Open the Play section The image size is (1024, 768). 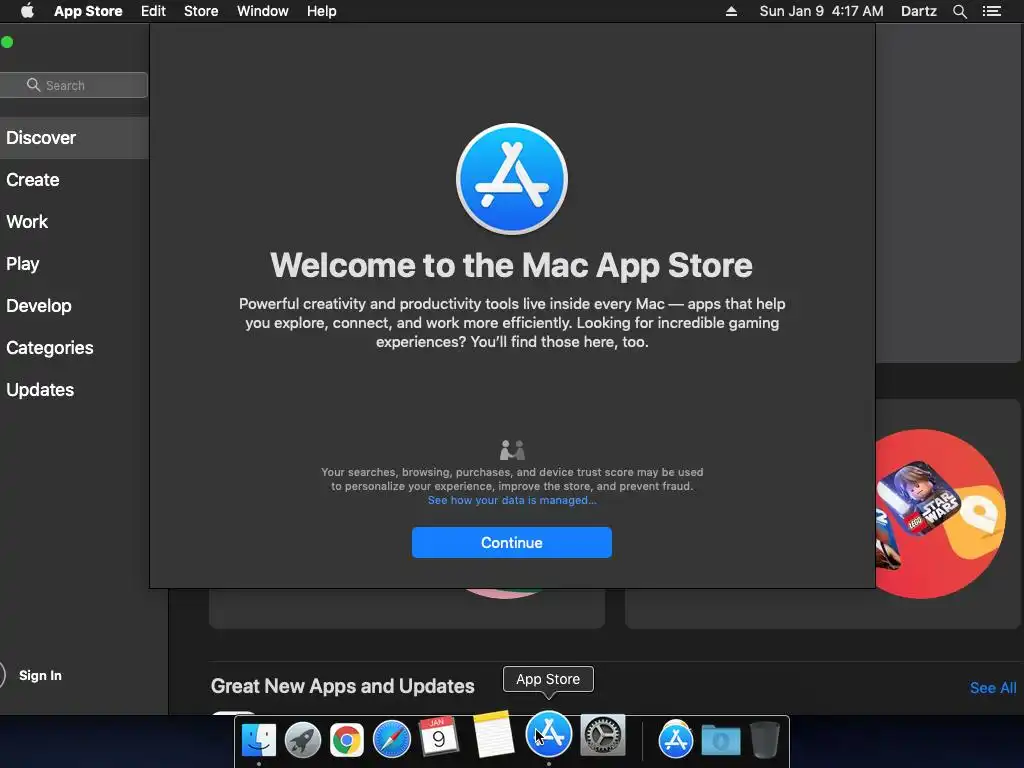(23, 264)
